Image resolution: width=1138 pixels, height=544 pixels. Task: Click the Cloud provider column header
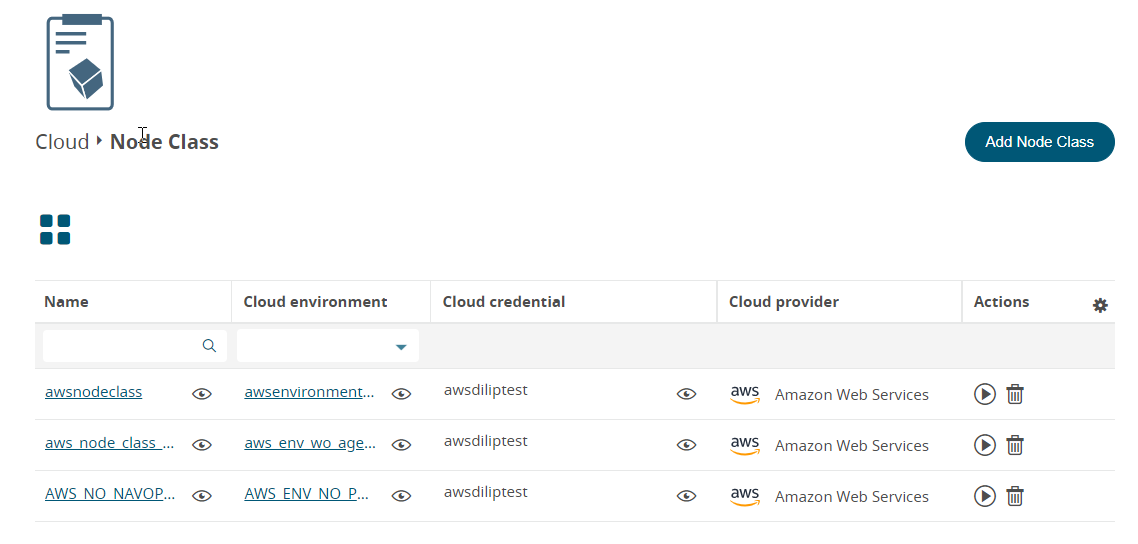(x=784, y=302)
